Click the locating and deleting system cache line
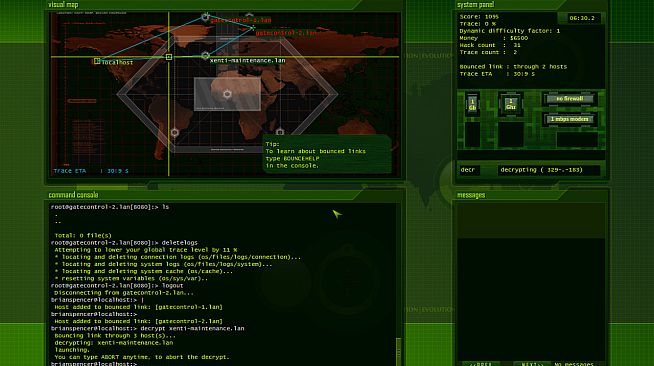Screen dimensions: 654x366 [143, 271]
